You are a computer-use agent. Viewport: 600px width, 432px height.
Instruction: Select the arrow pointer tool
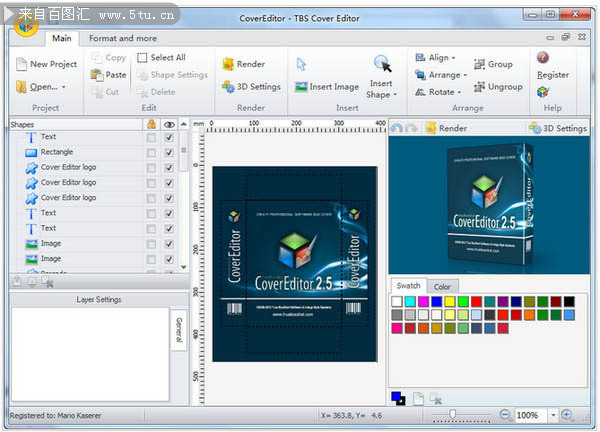301,64
